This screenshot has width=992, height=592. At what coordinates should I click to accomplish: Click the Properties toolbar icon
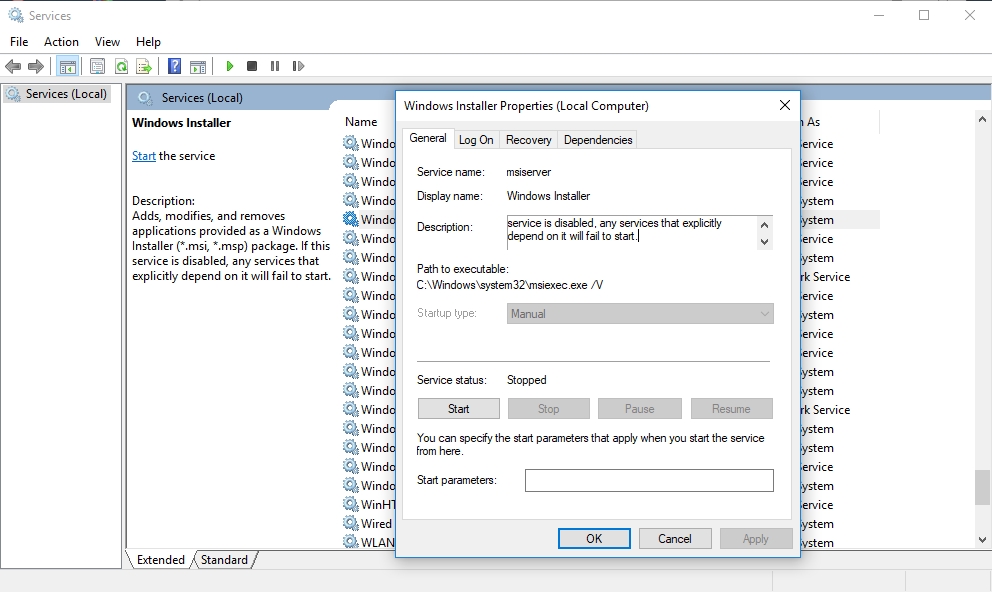pos(94,66)
